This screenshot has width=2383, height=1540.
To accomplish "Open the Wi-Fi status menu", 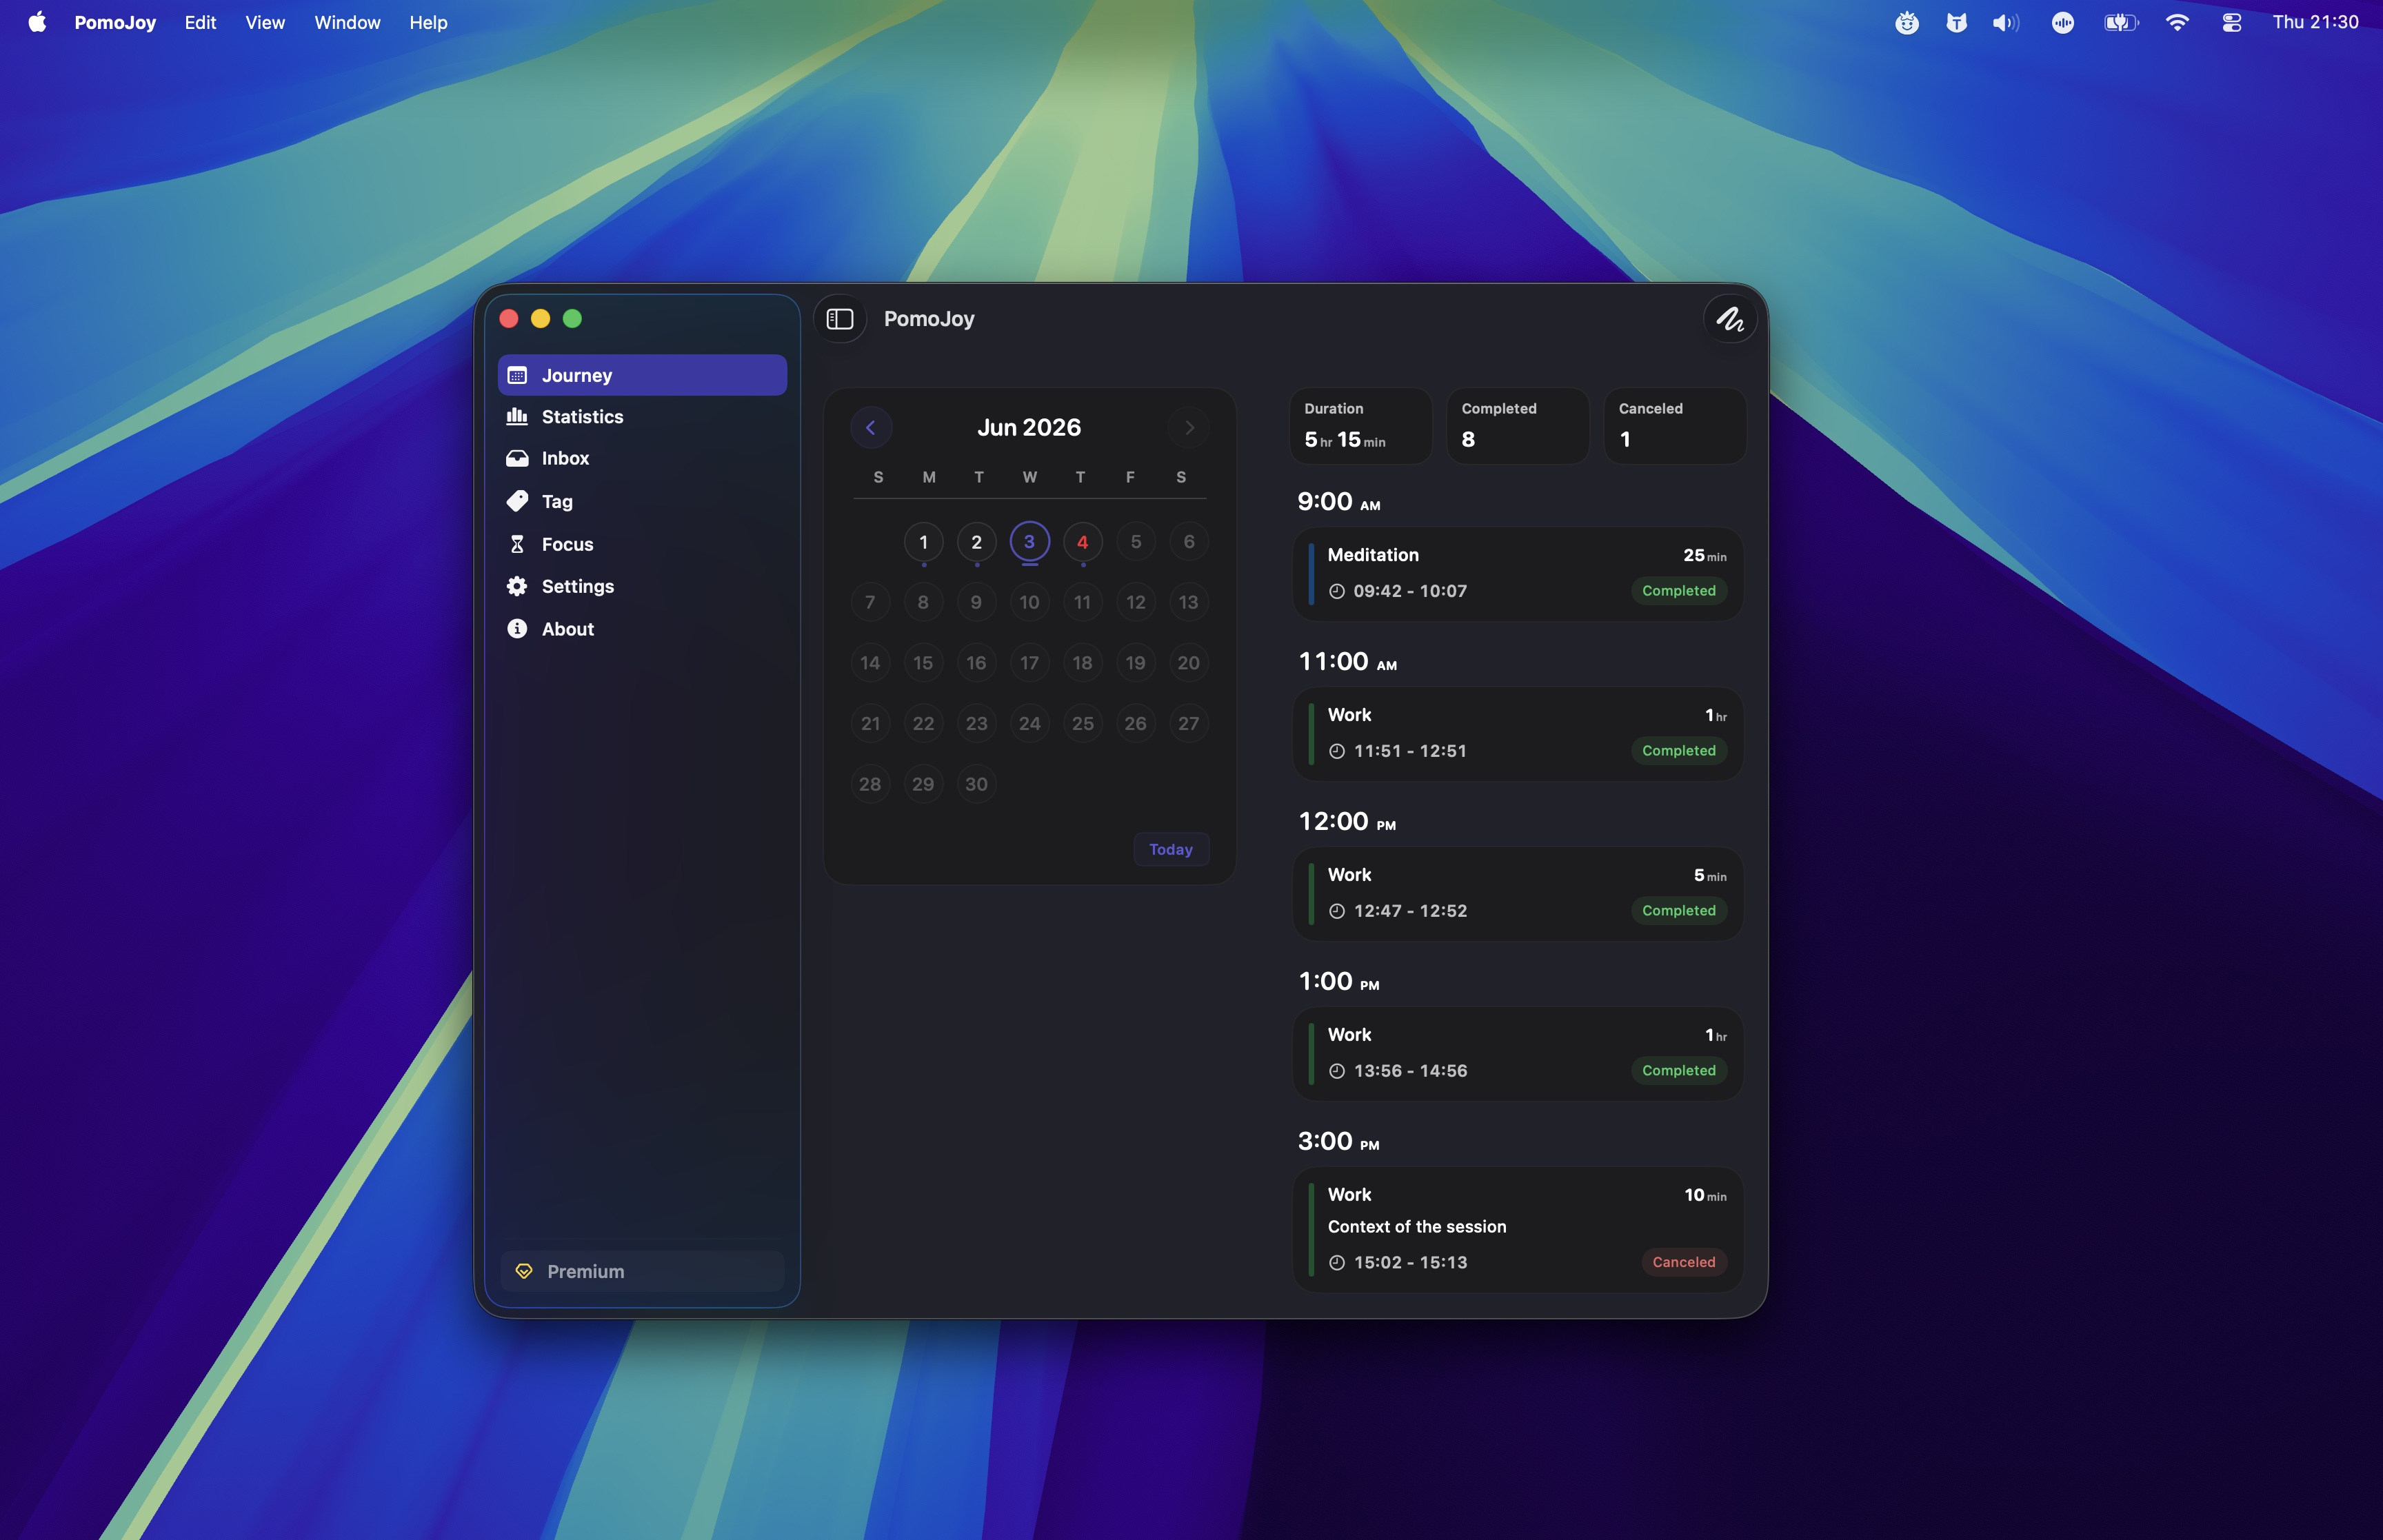I will click(2177, 22).
